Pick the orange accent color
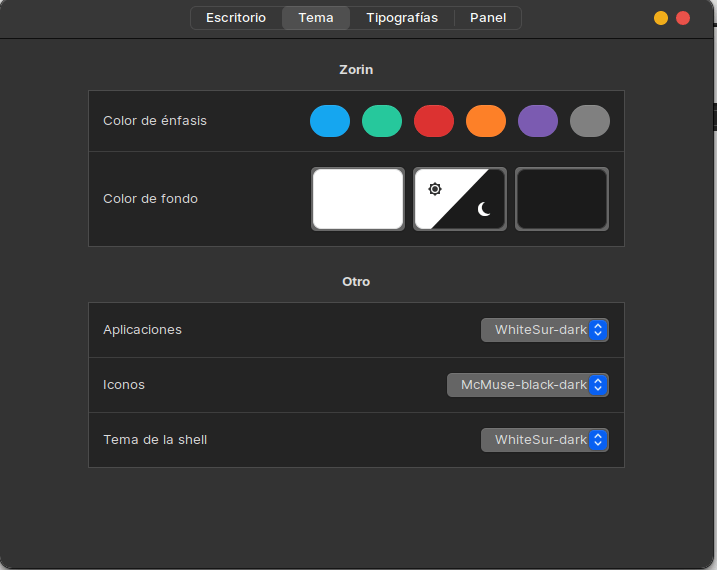 click(x=485, y=121)
